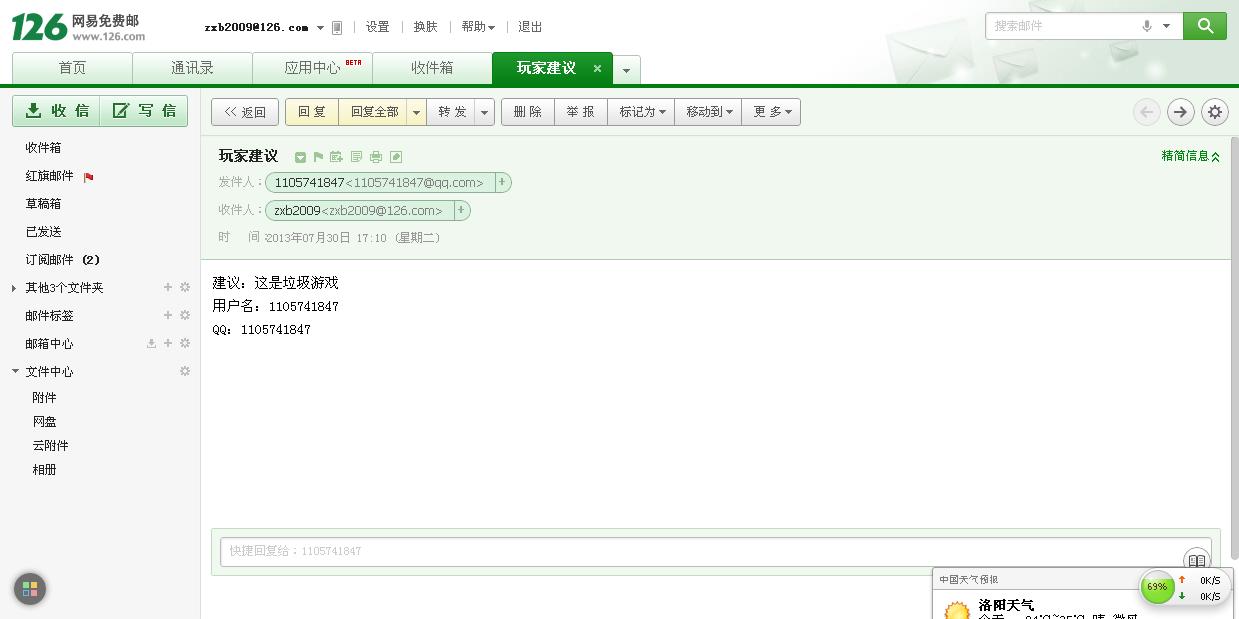Screen dimensions: 1239x619
Task: Open the 回复全部 dropdown arrow
Action: (x=416, y=112)
